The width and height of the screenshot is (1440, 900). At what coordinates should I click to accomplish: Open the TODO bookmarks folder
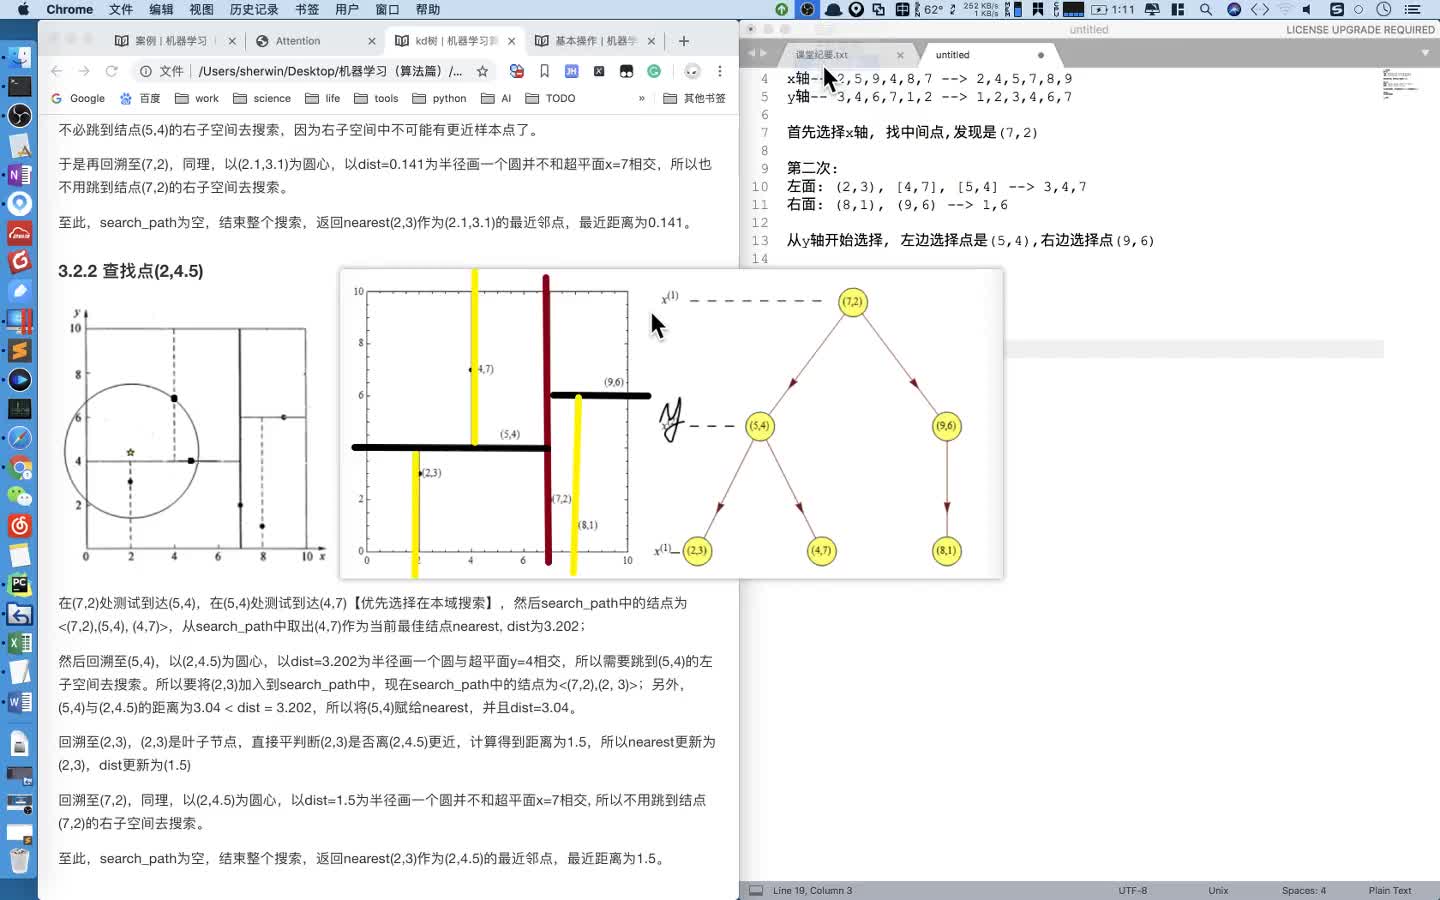[x=550, y=98]
